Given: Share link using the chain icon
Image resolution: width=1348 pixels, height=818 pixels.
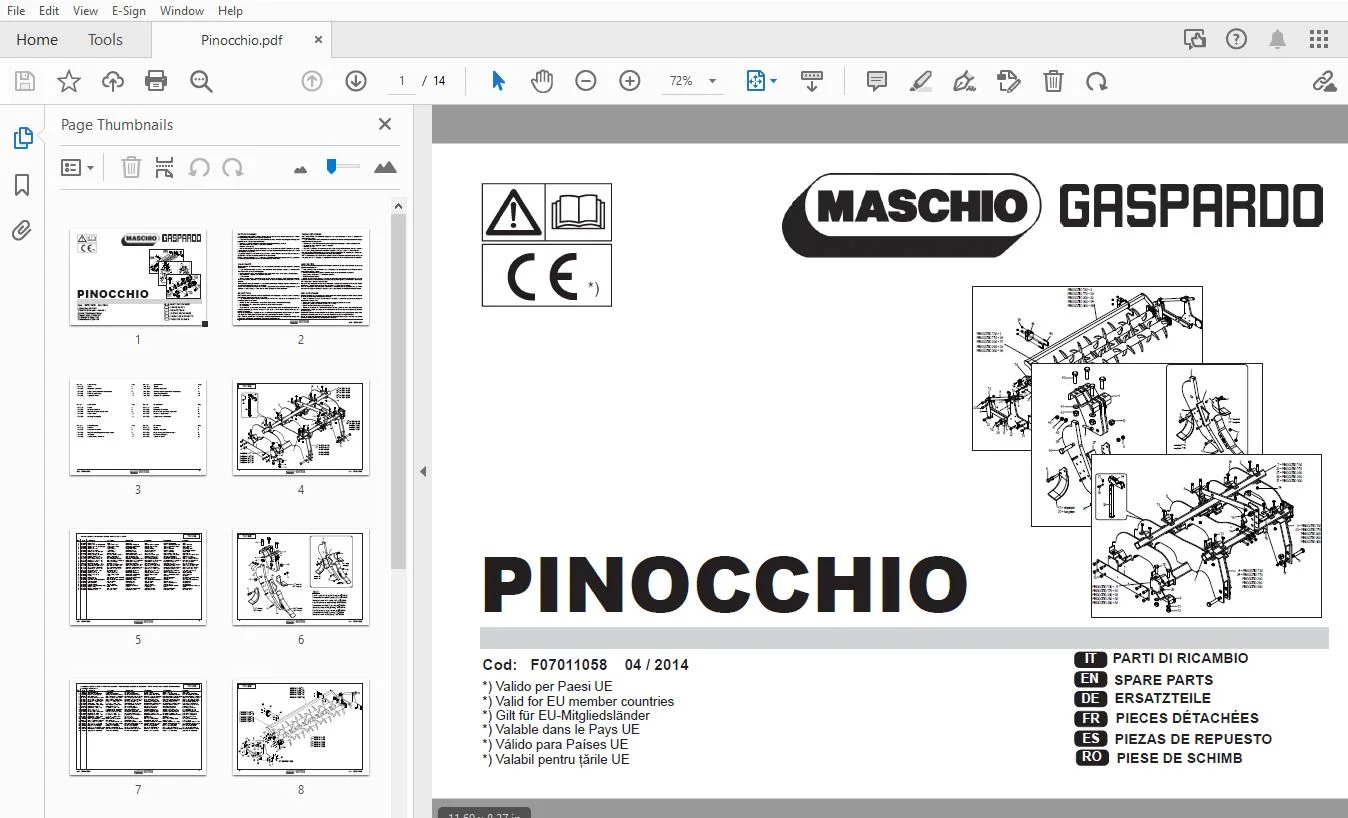Looking at the screenshot, I should click(x=1324, y=81).
